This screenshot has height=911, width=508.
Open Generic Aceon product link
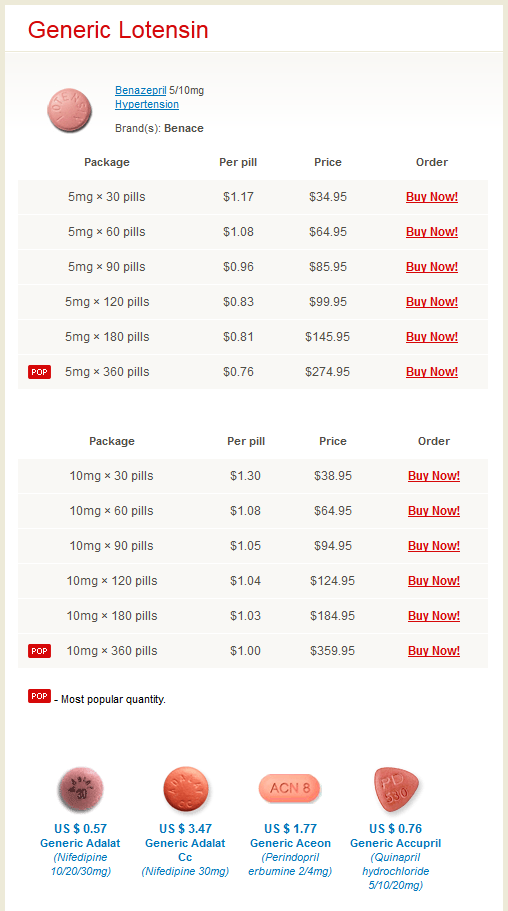(290, 843)
